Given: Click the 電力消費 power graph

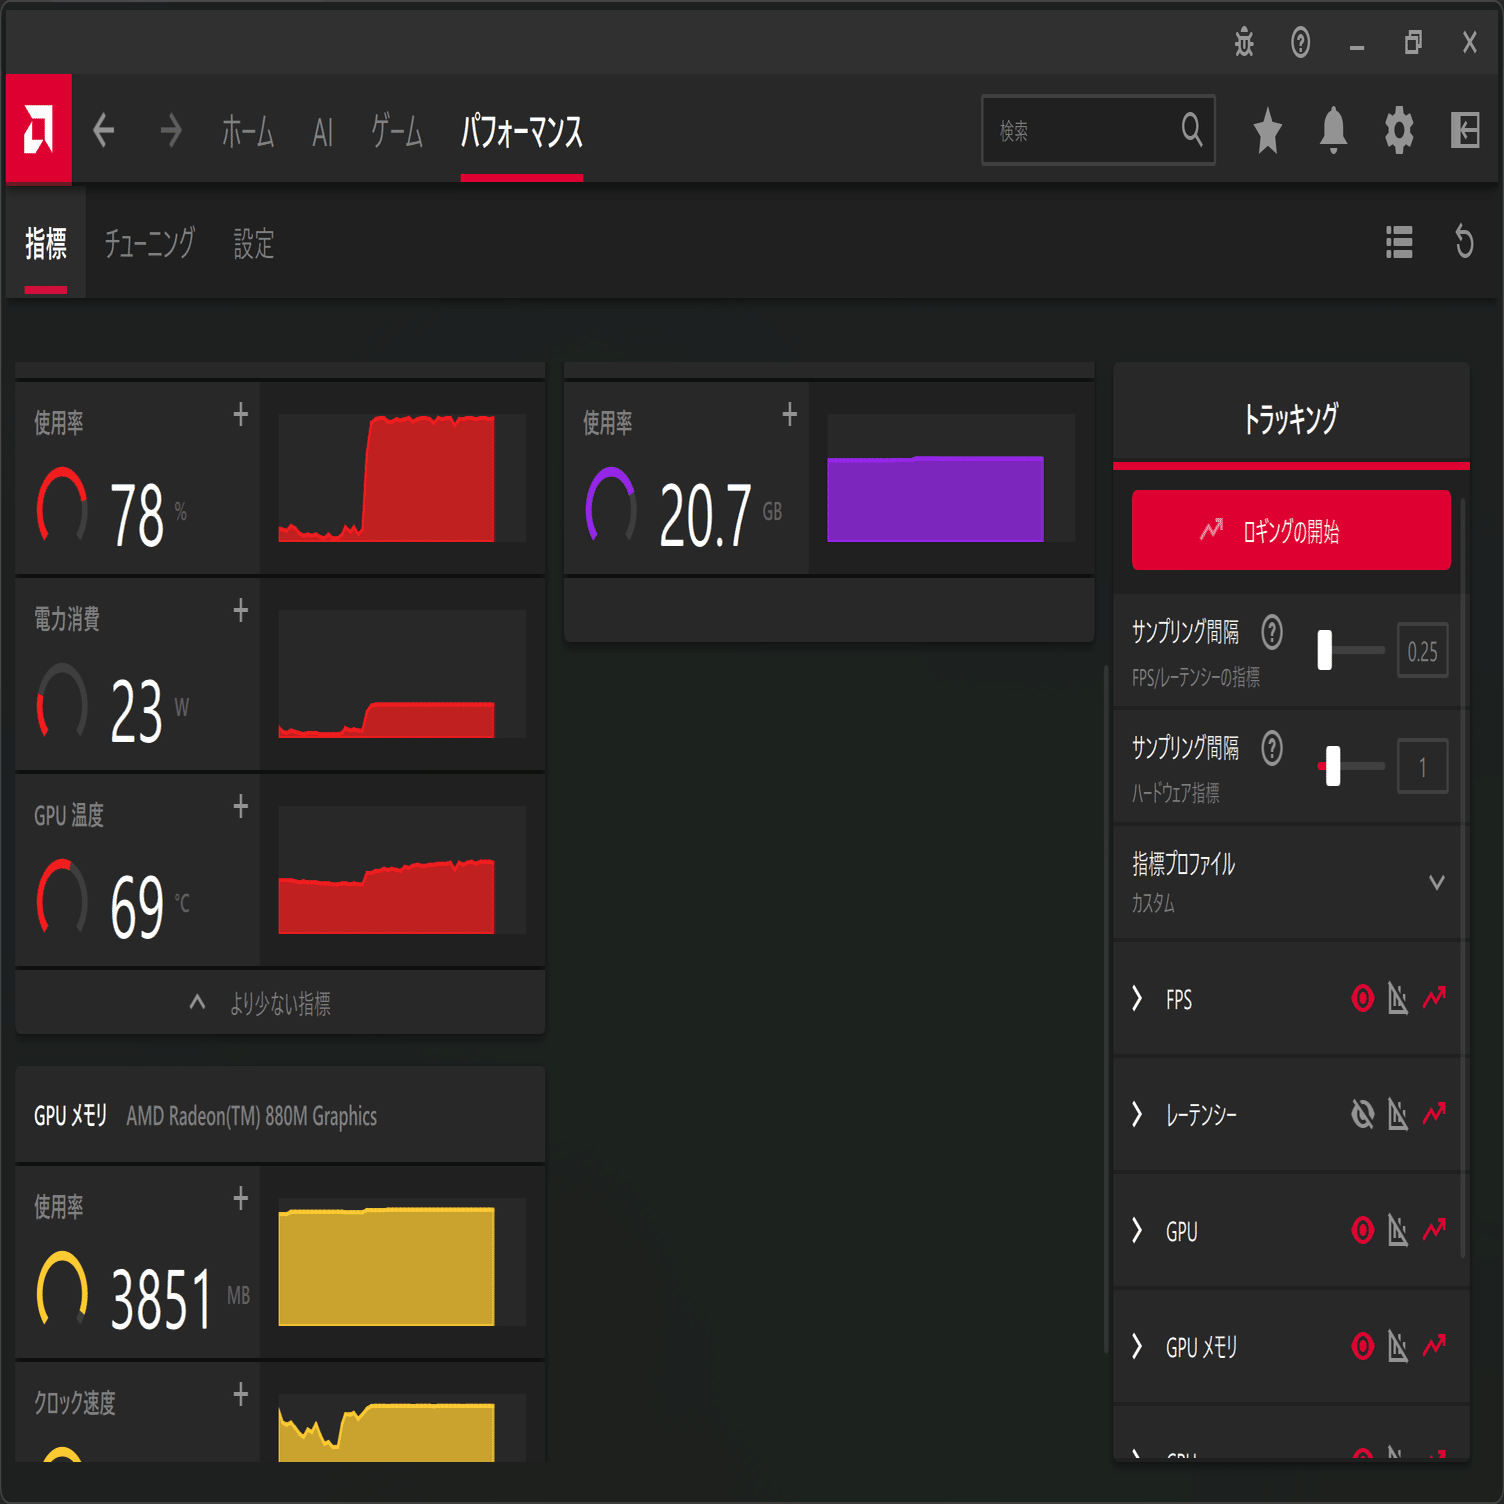Looking at the screenshot, I should tap(402, 674).
